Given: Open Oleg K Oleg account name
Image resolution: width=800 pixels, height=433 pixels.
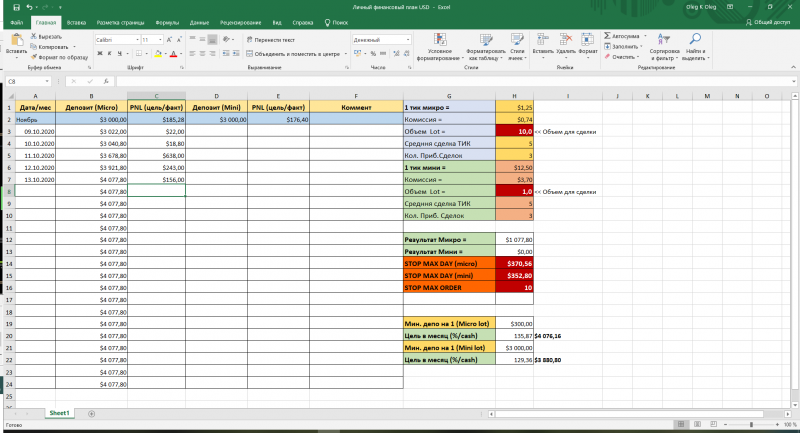Looking at the screenshot, I should coord(701,7).
